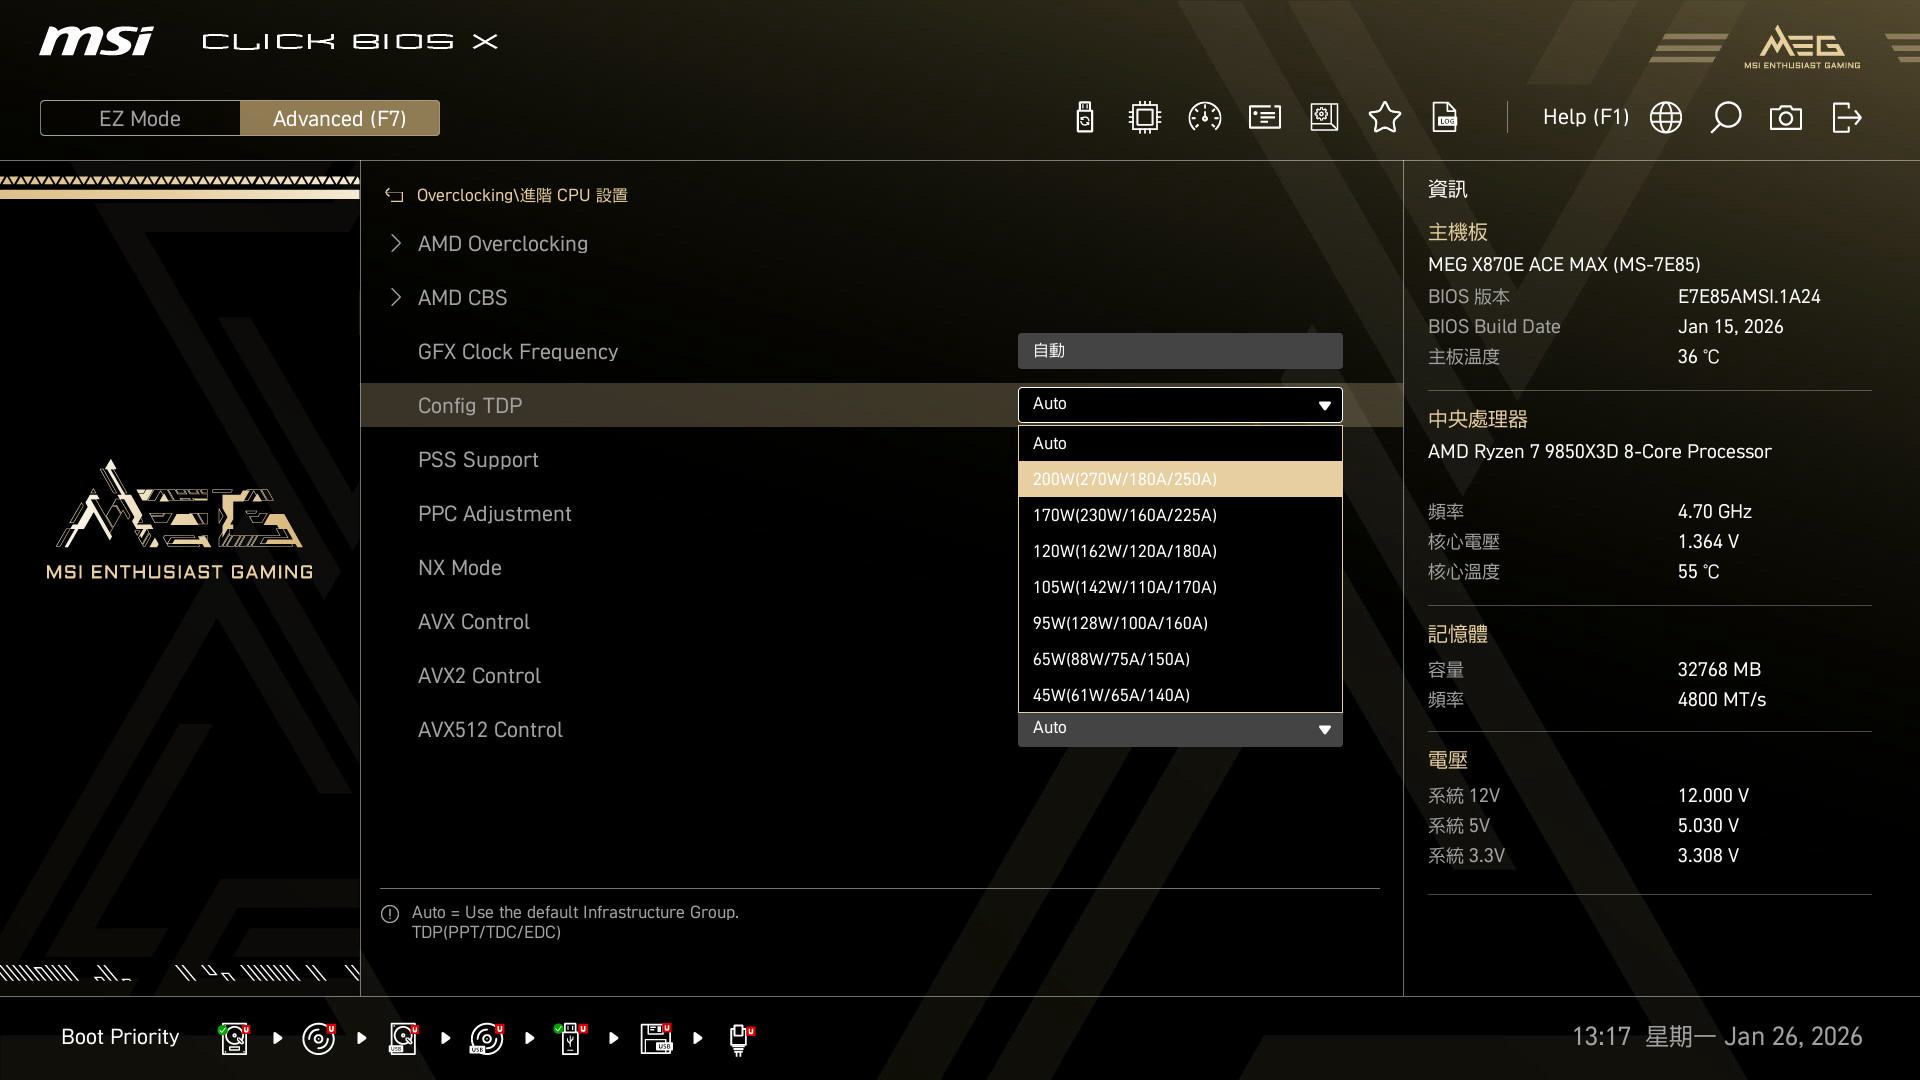The height and width of the screenshot is (1080, 1920).
Task: Click the globe language icon
Action: (x=1665, y=118)
